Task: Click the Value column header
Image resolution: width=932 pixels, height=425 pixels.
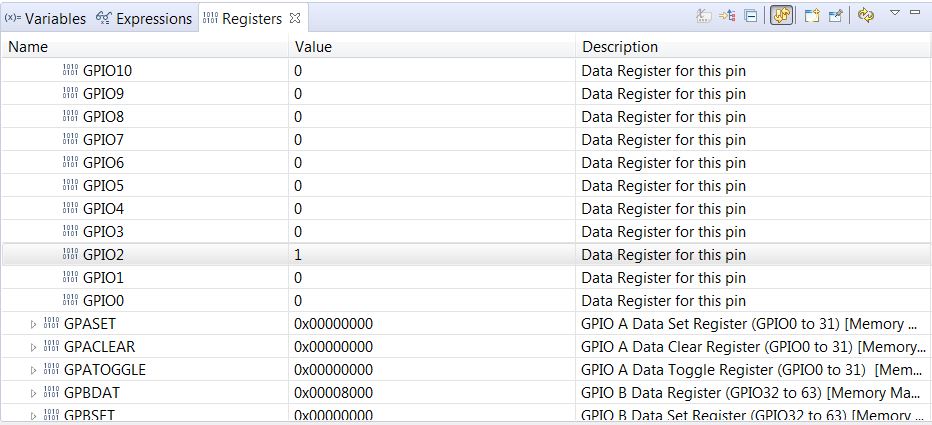Action: point(313,46)
